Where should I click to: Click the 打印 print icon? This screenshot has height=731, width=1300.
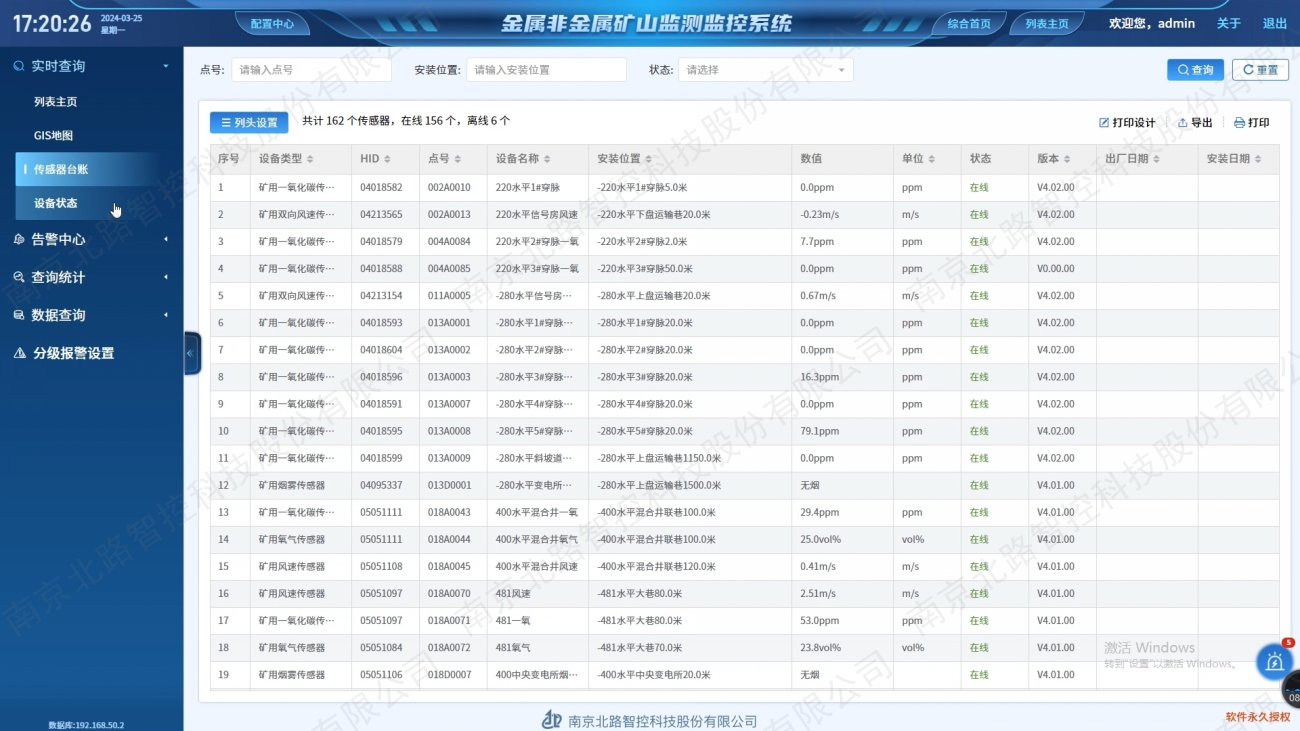[x=1240, y=123]
